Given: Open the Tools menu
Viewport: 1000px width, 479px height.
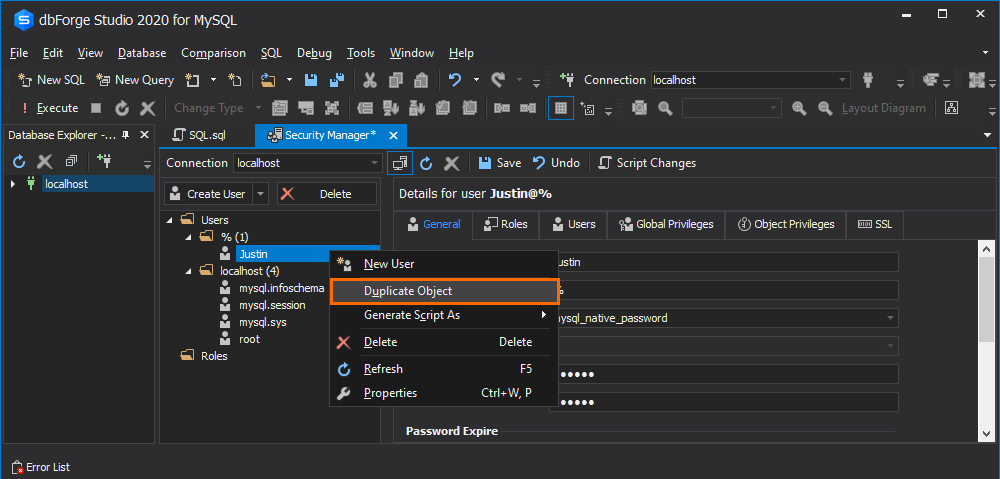Looking at the screenshot, I should click(x=361, y=53).
